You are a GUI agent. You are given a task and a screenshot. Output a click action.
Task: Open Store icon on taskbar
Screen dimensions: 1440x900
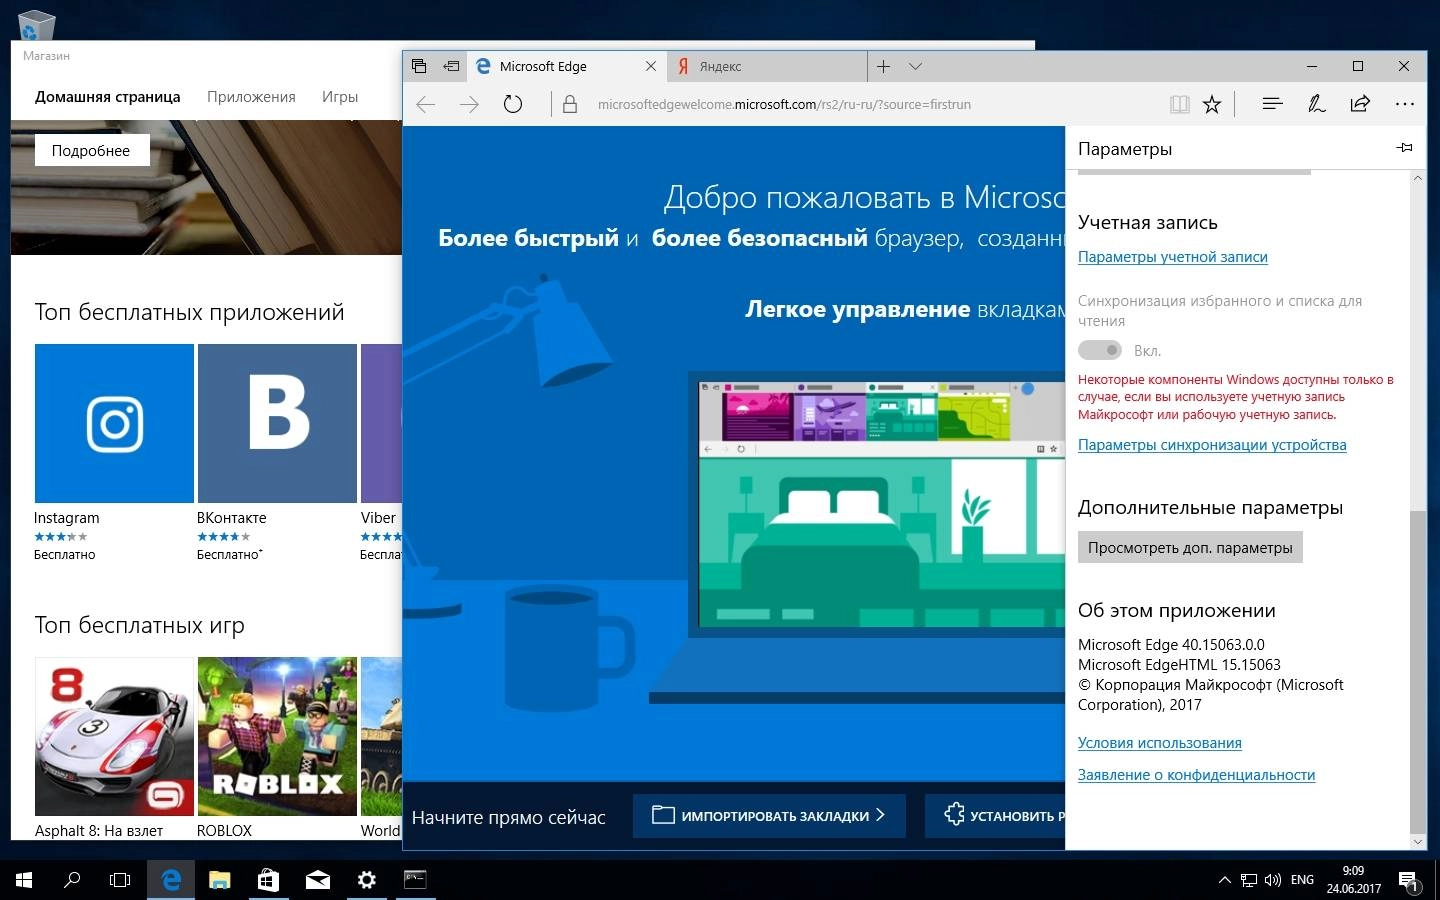[268, 880]
